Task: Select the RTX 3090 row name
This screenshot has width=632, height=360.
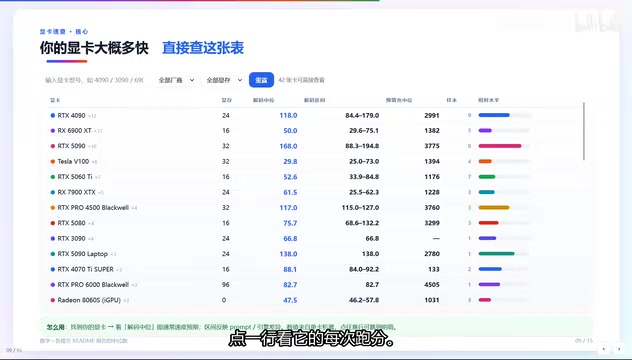Action: pos(71,238)
